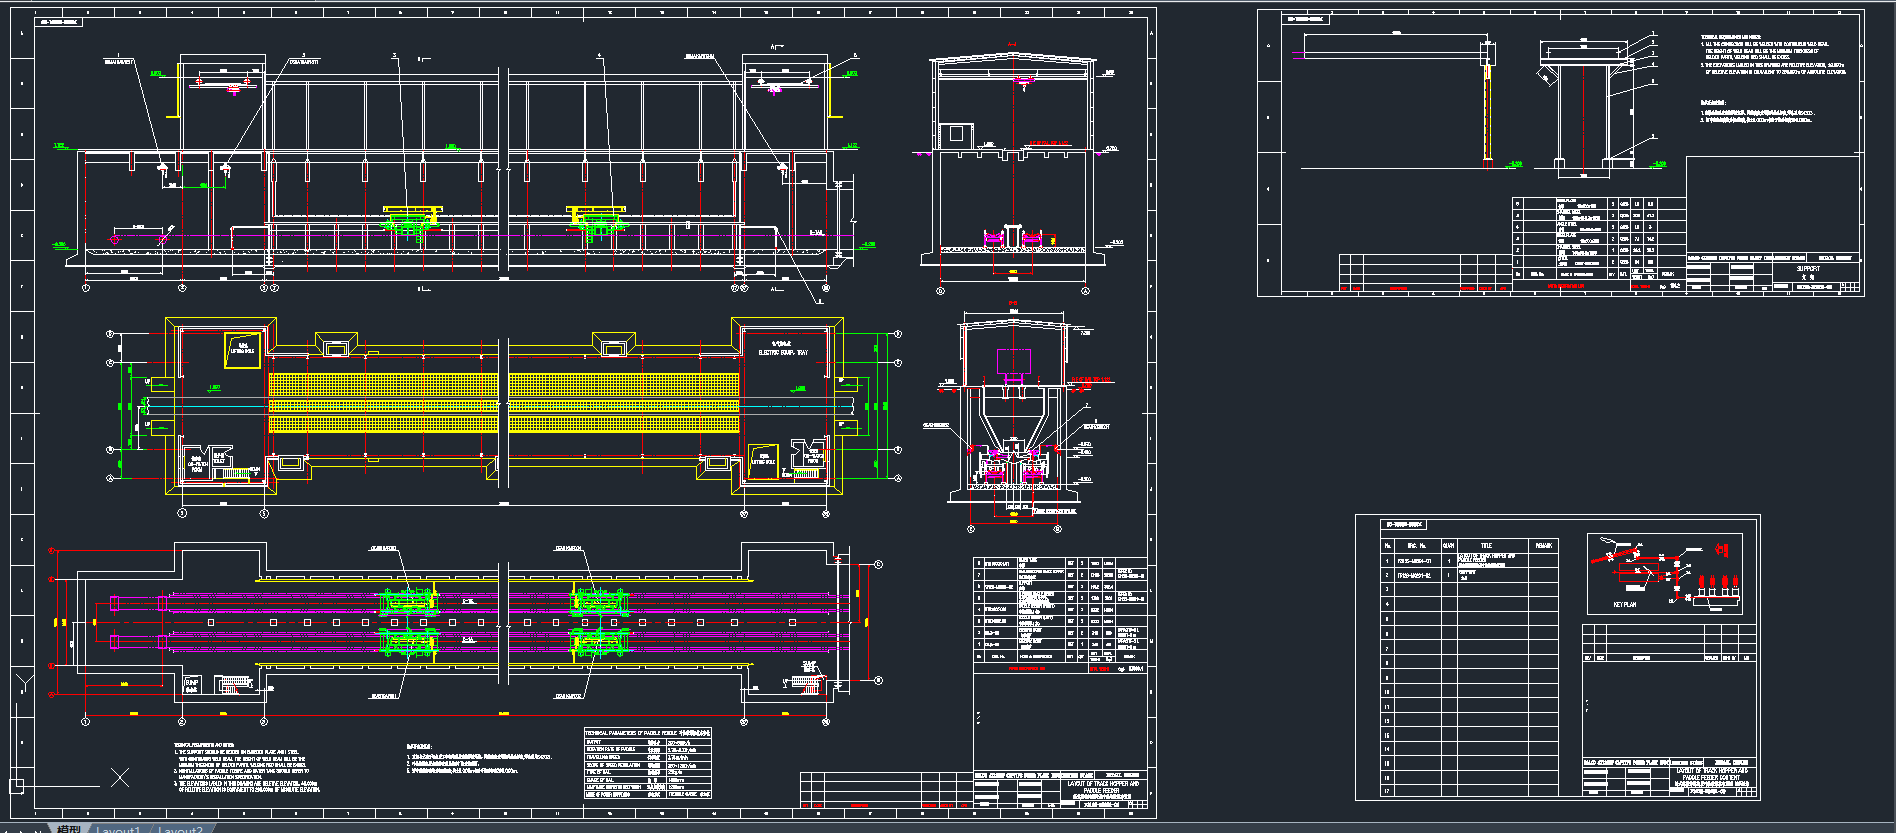Select the SUPPORT title block text
Screen dimensions: 1896x833
coord(1808,269)
